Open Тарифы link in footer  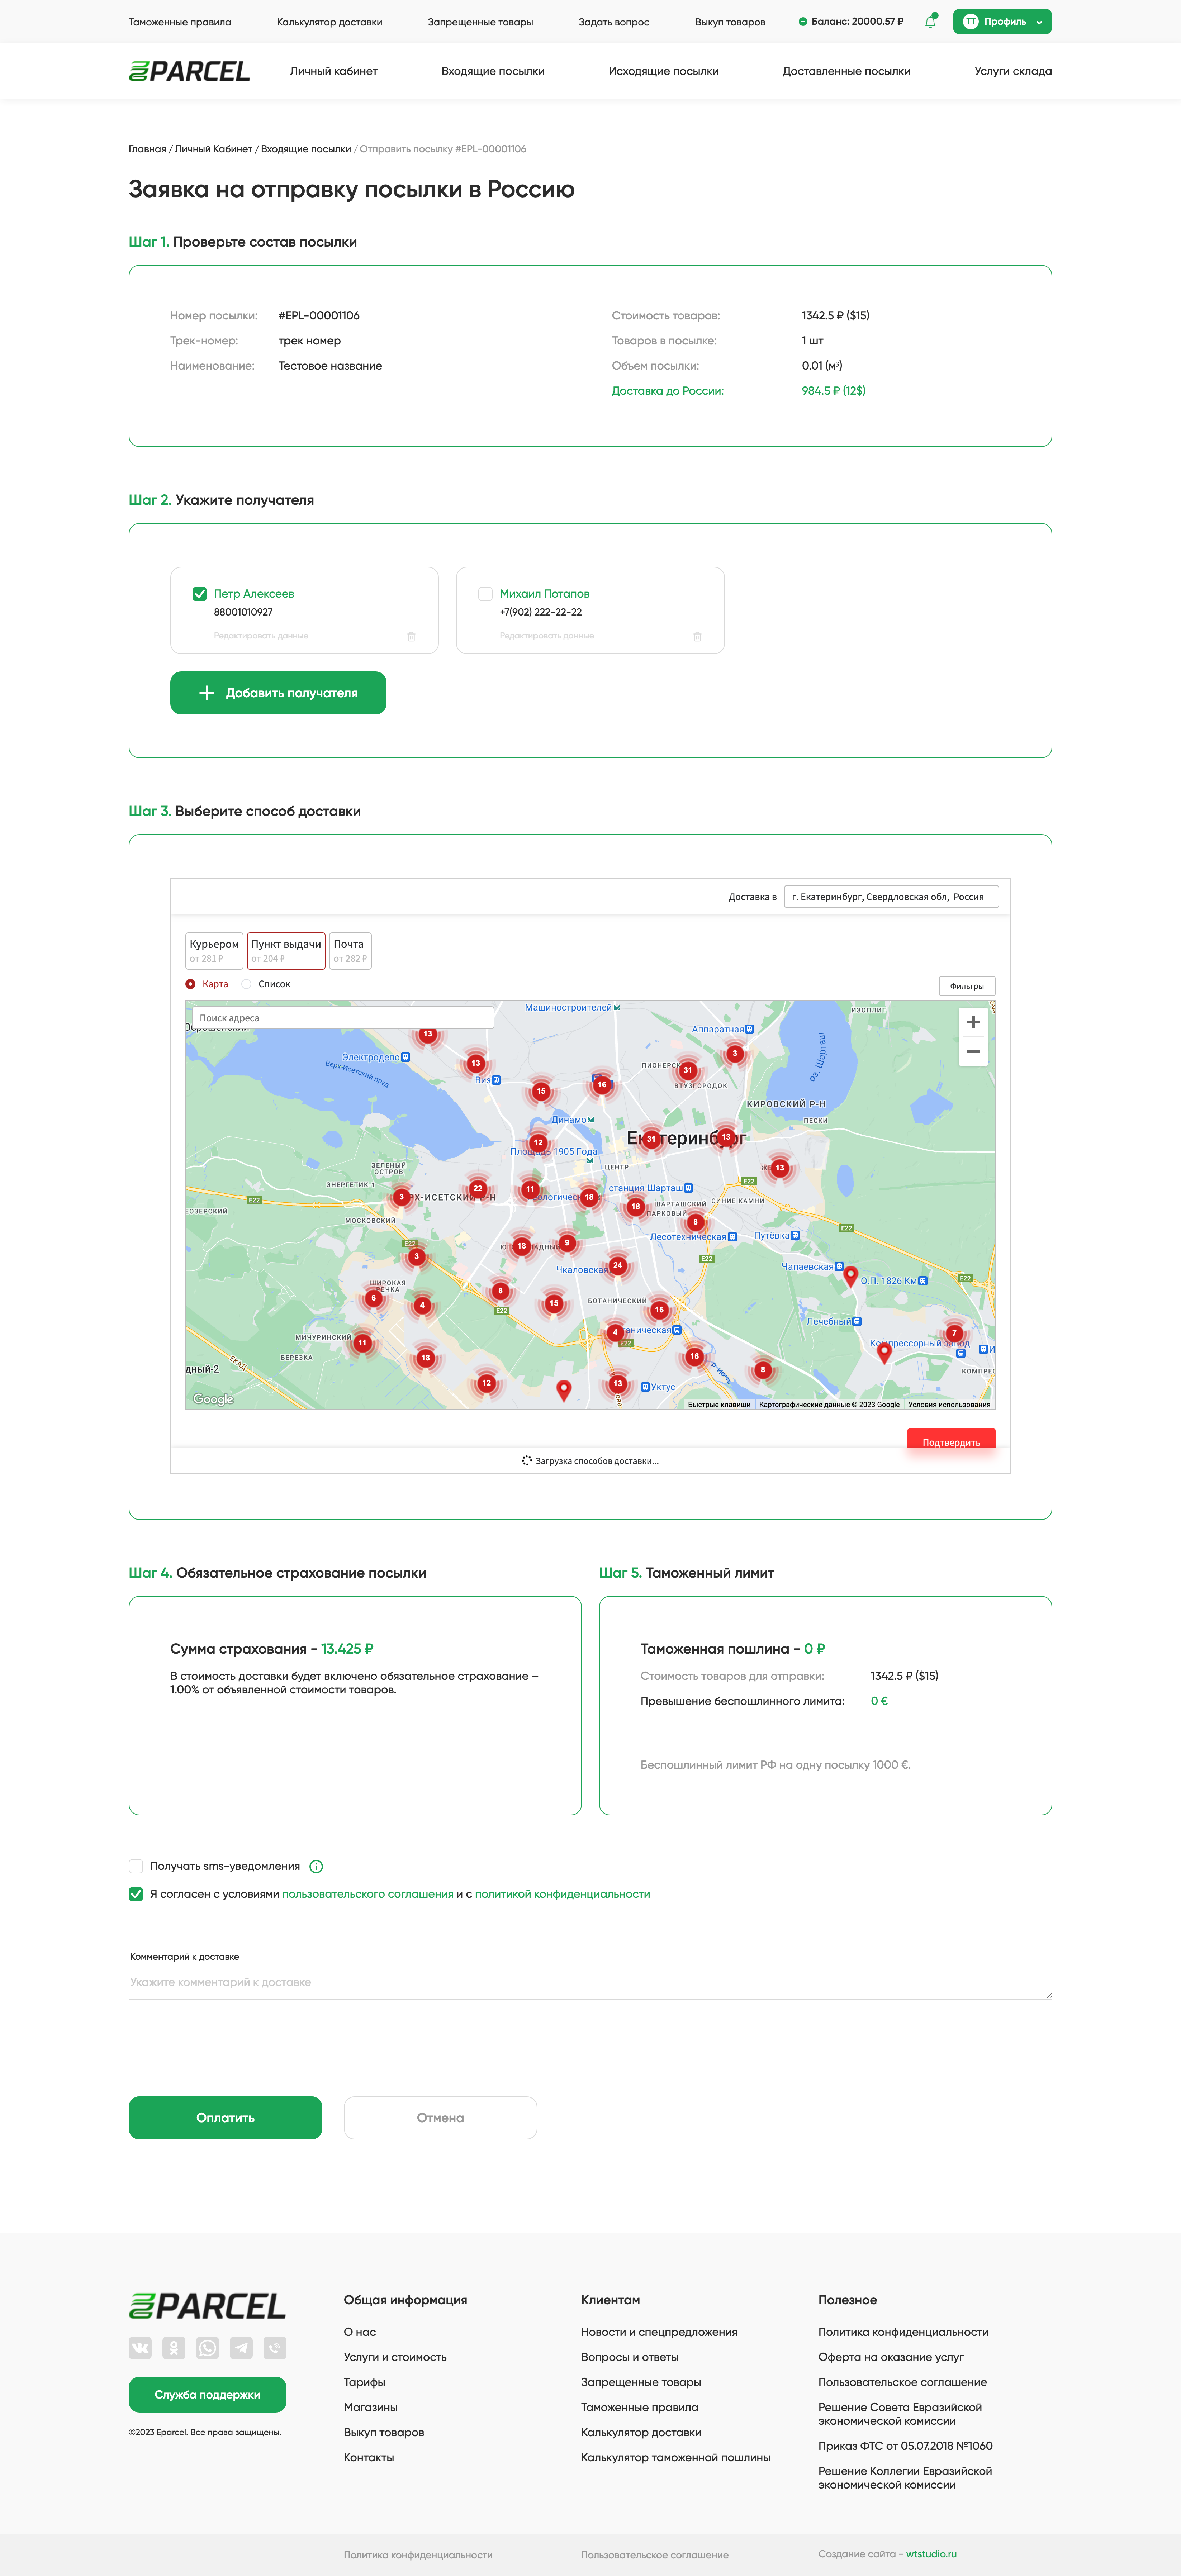(364, 2382)
